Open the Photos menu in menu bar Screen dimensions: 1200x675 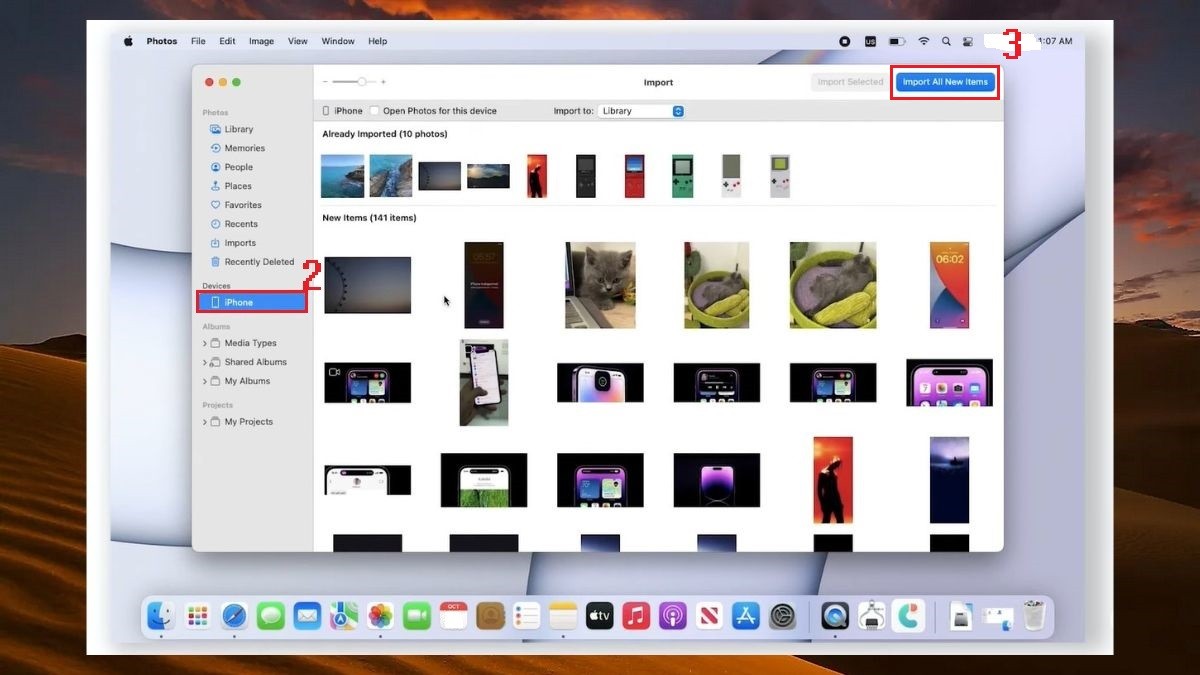(162, 41)
